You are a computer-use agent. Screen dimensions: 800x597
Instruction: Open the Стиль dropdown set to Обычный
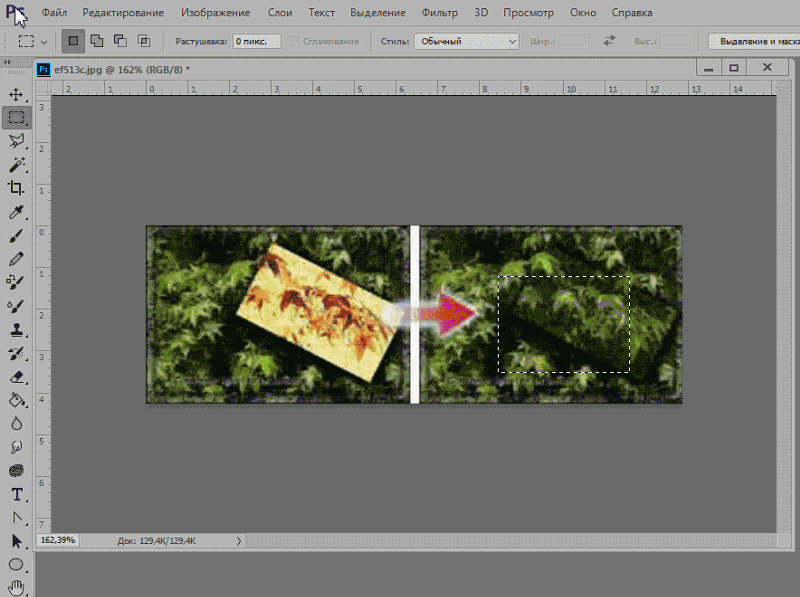(x=466, y=41)
